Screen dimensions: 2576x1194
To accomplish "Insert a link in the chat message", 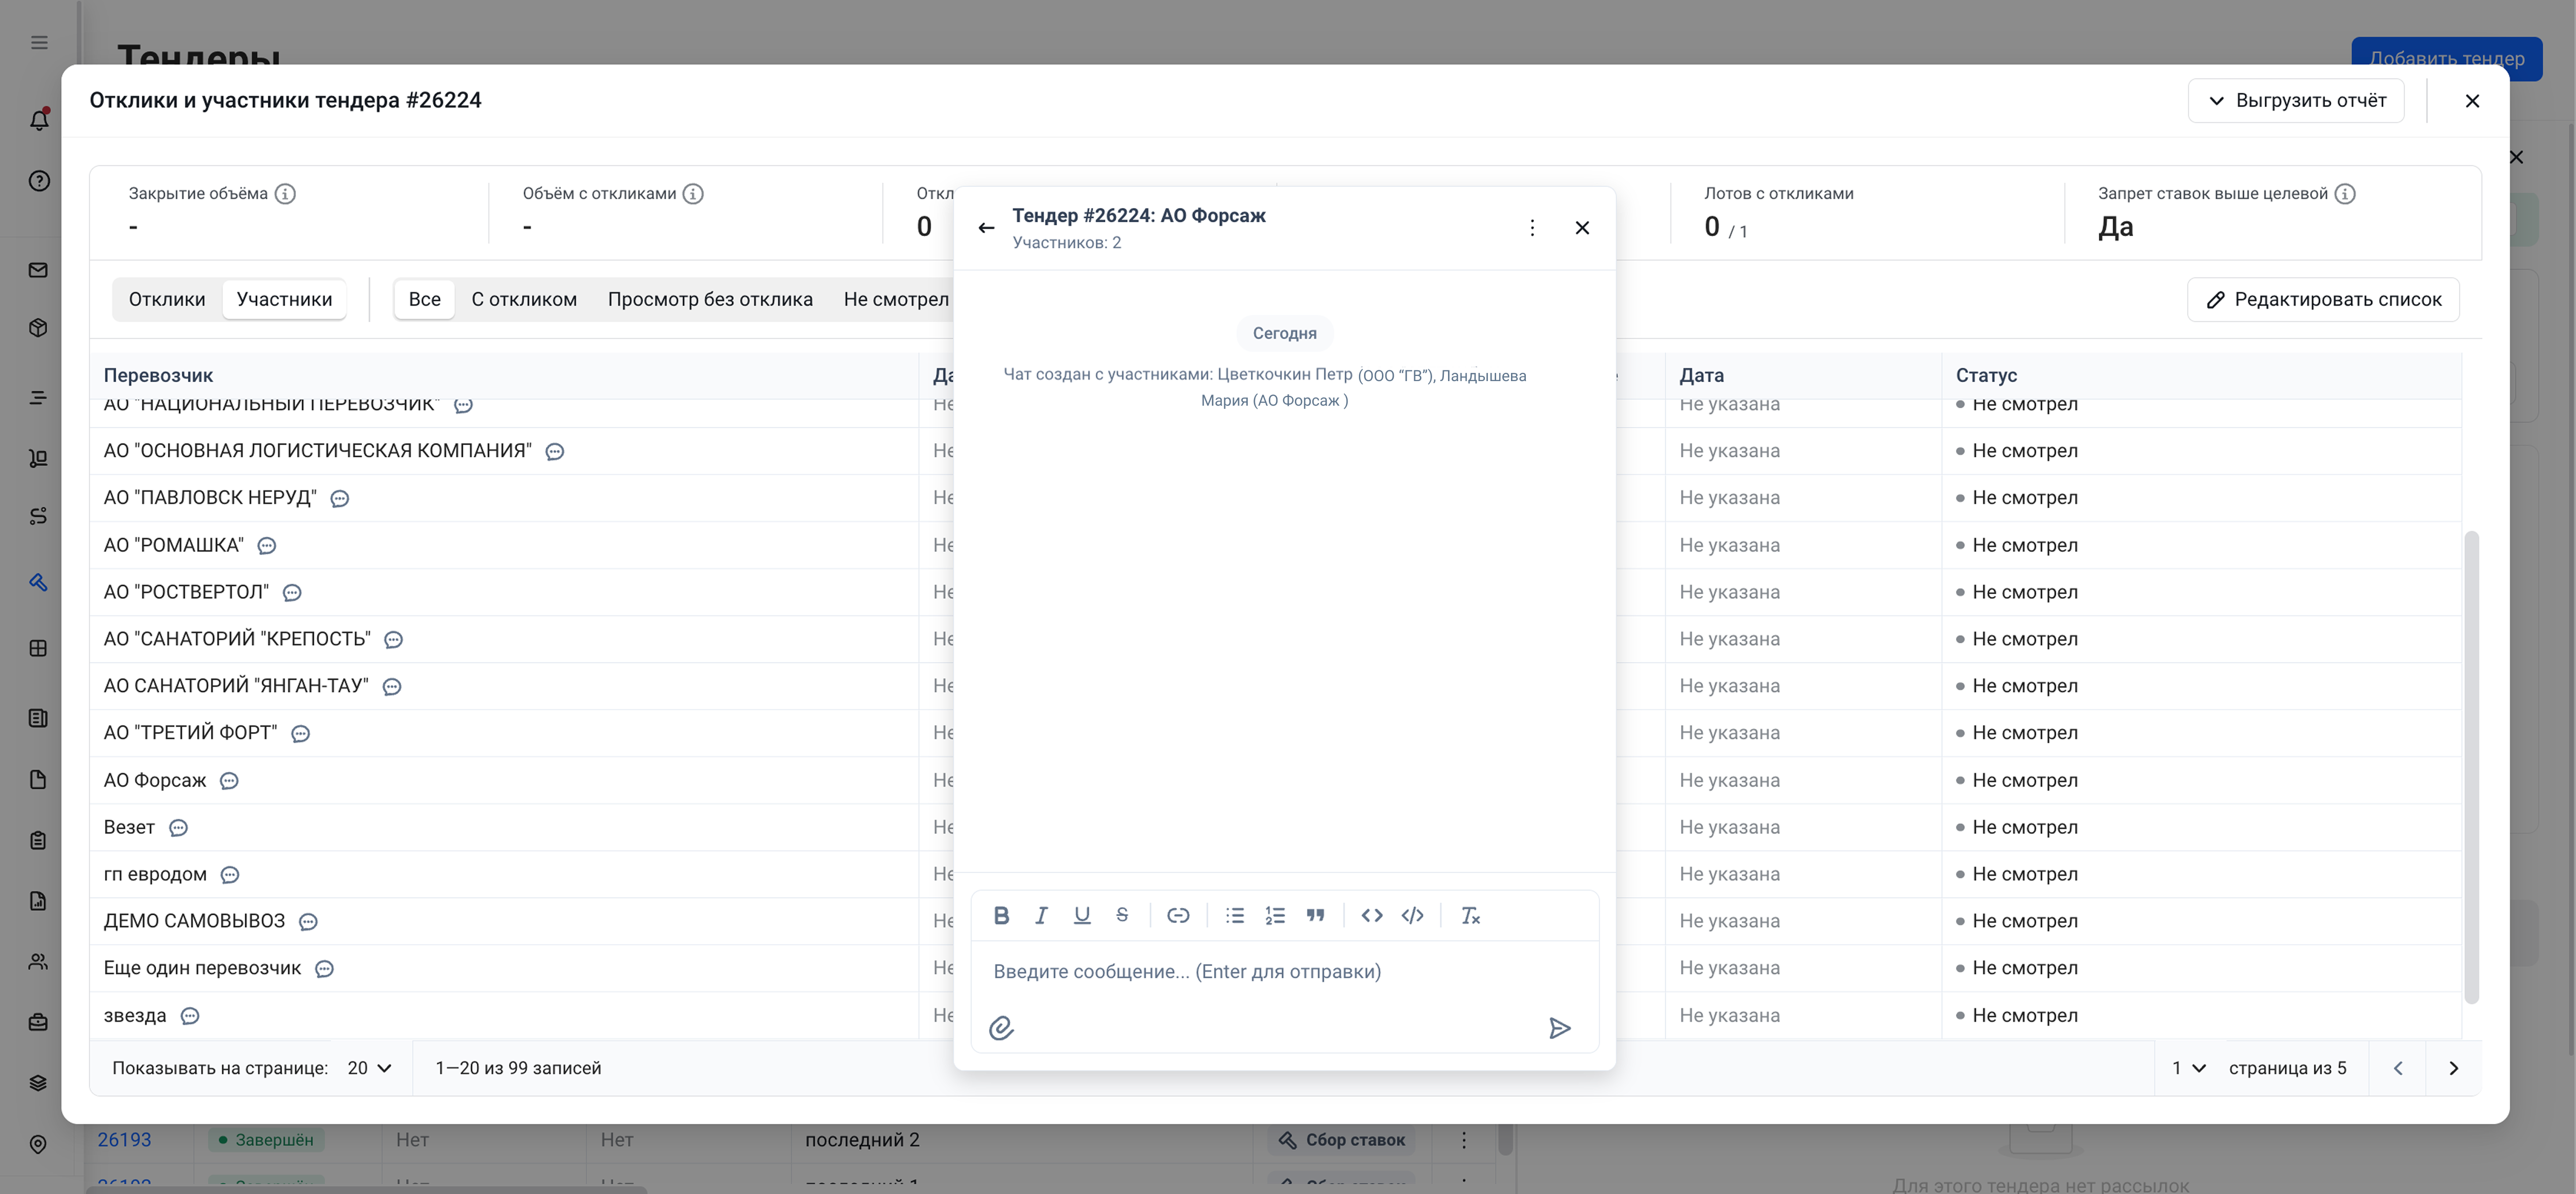I will pos(1178,915).
